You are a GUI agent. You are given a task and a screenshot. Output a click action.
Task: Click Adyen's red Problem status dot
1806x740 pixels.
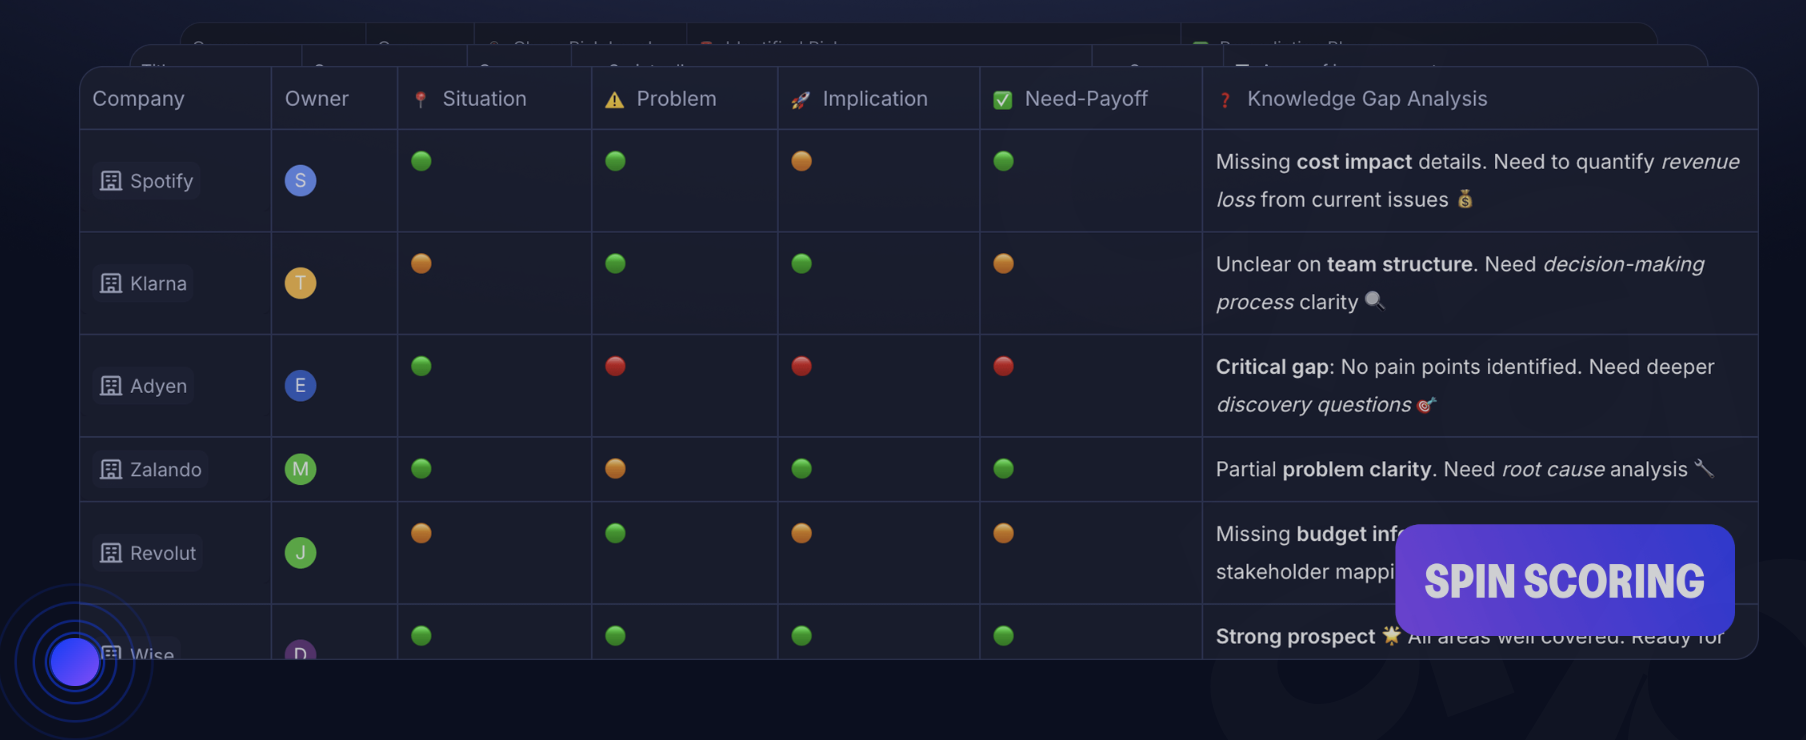[x=615, y=366]
